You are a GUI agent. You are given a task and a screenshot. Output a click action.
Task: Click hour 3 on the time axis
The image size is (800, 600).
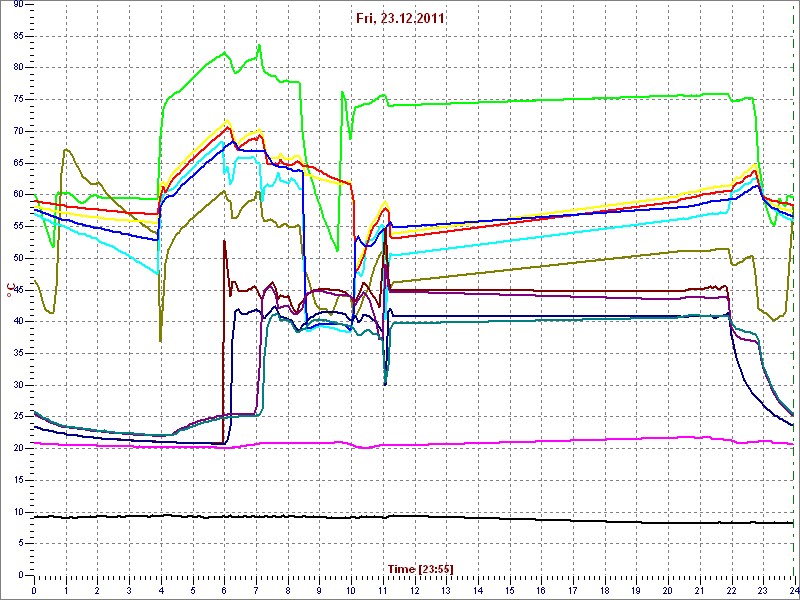click(x=129, y=589)
